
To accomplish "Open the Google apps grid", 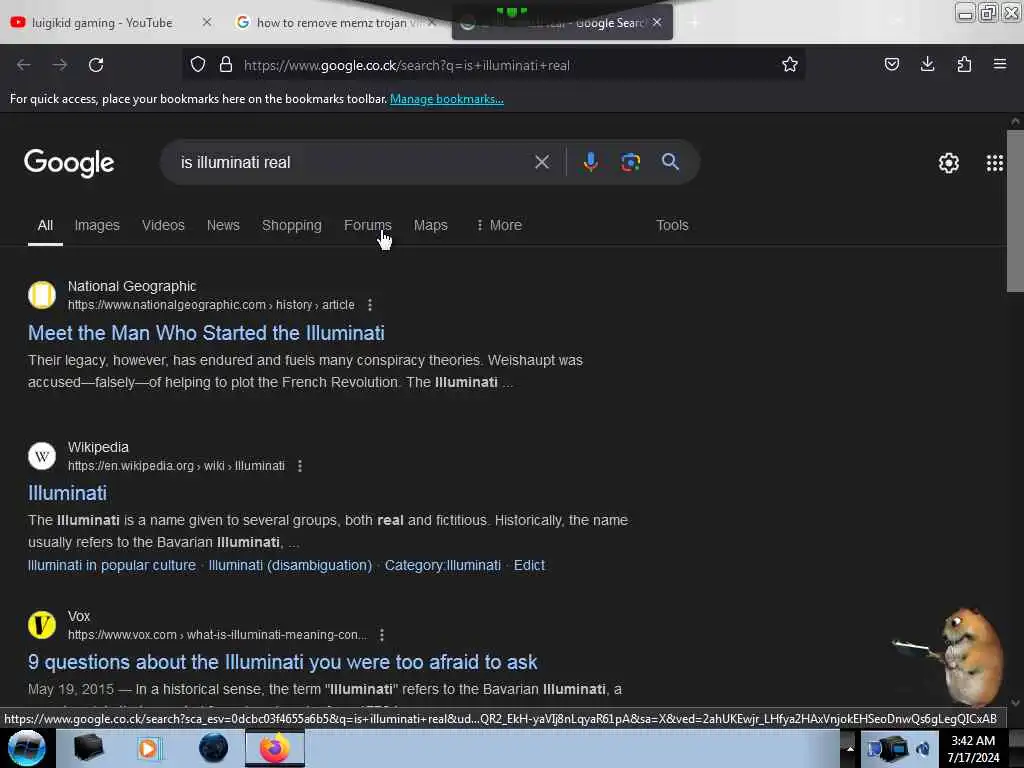I will tap(995, 163).
